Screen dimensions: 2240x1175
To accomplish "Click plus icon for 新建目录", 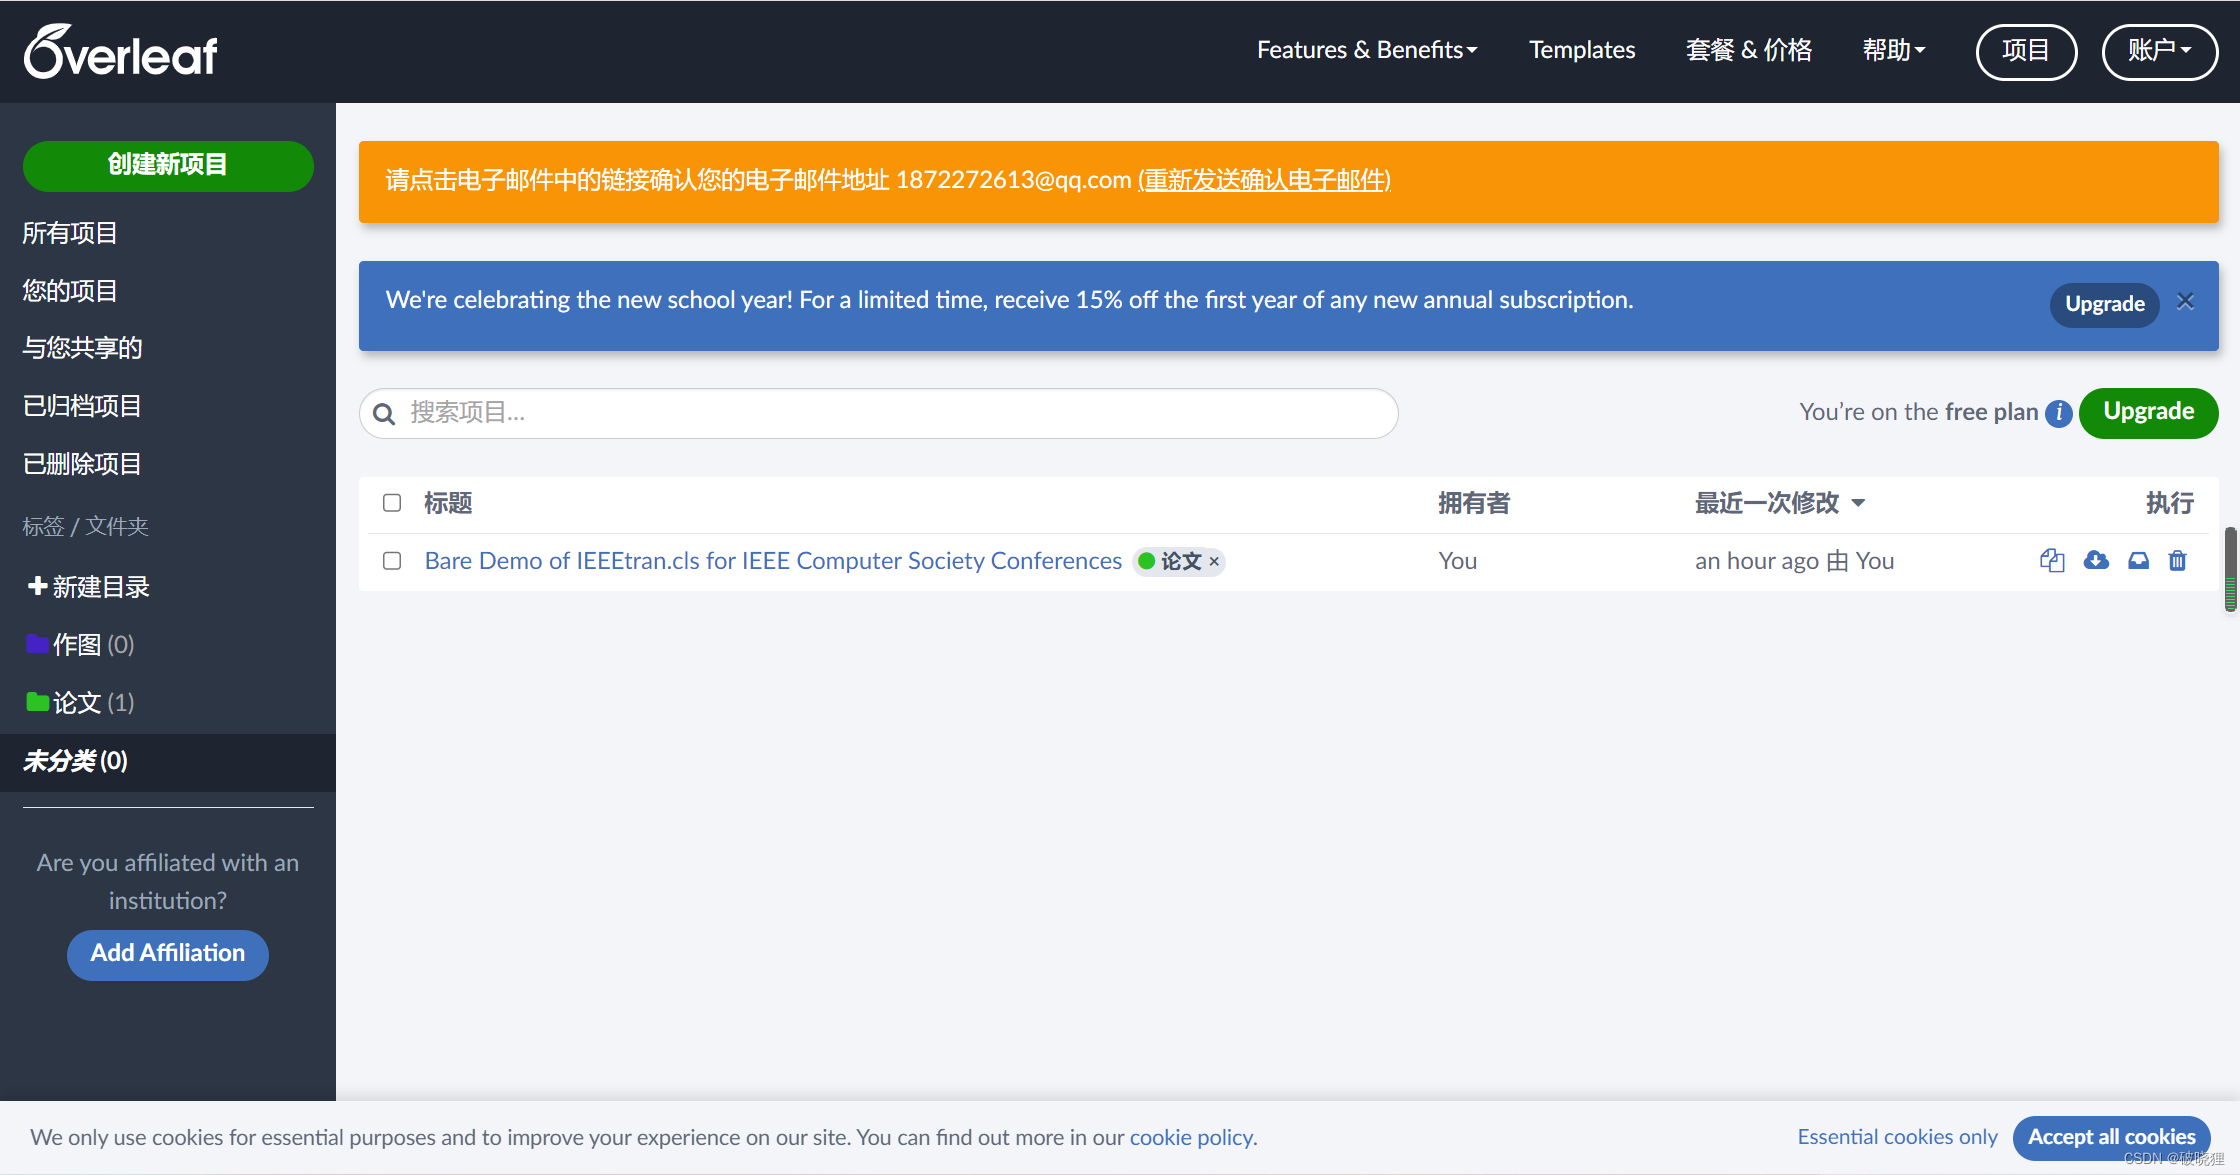I will coord(37,586).
